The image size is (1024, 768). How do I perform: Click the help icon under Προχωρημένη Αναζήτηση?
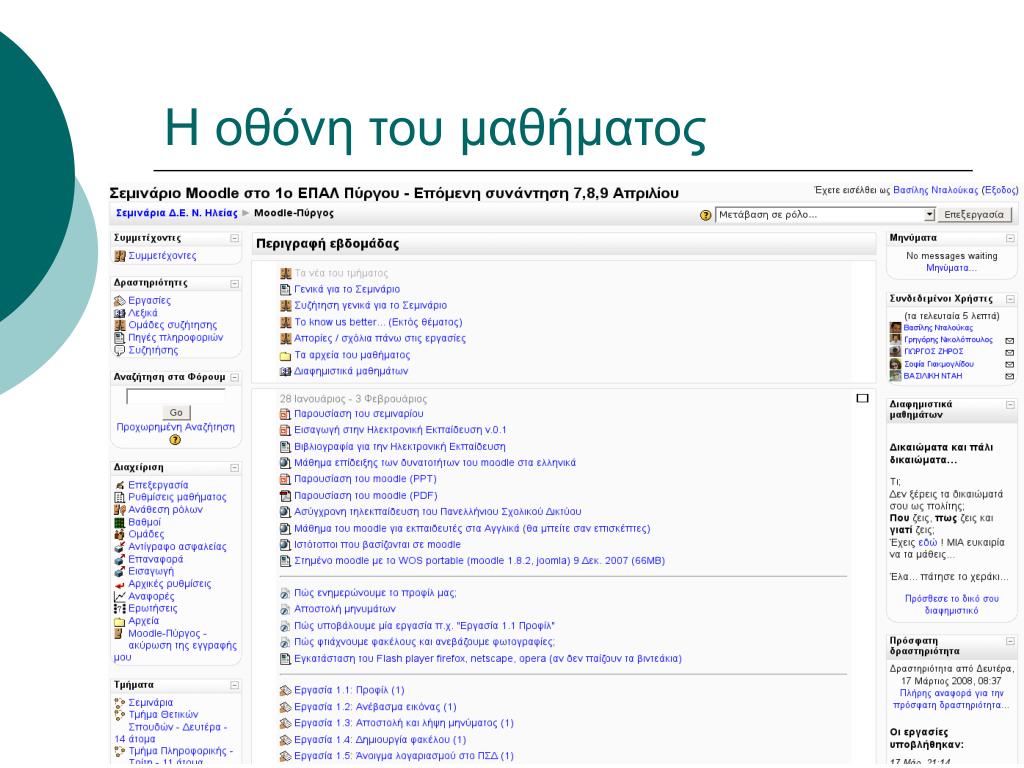click(x=176, y=440)
